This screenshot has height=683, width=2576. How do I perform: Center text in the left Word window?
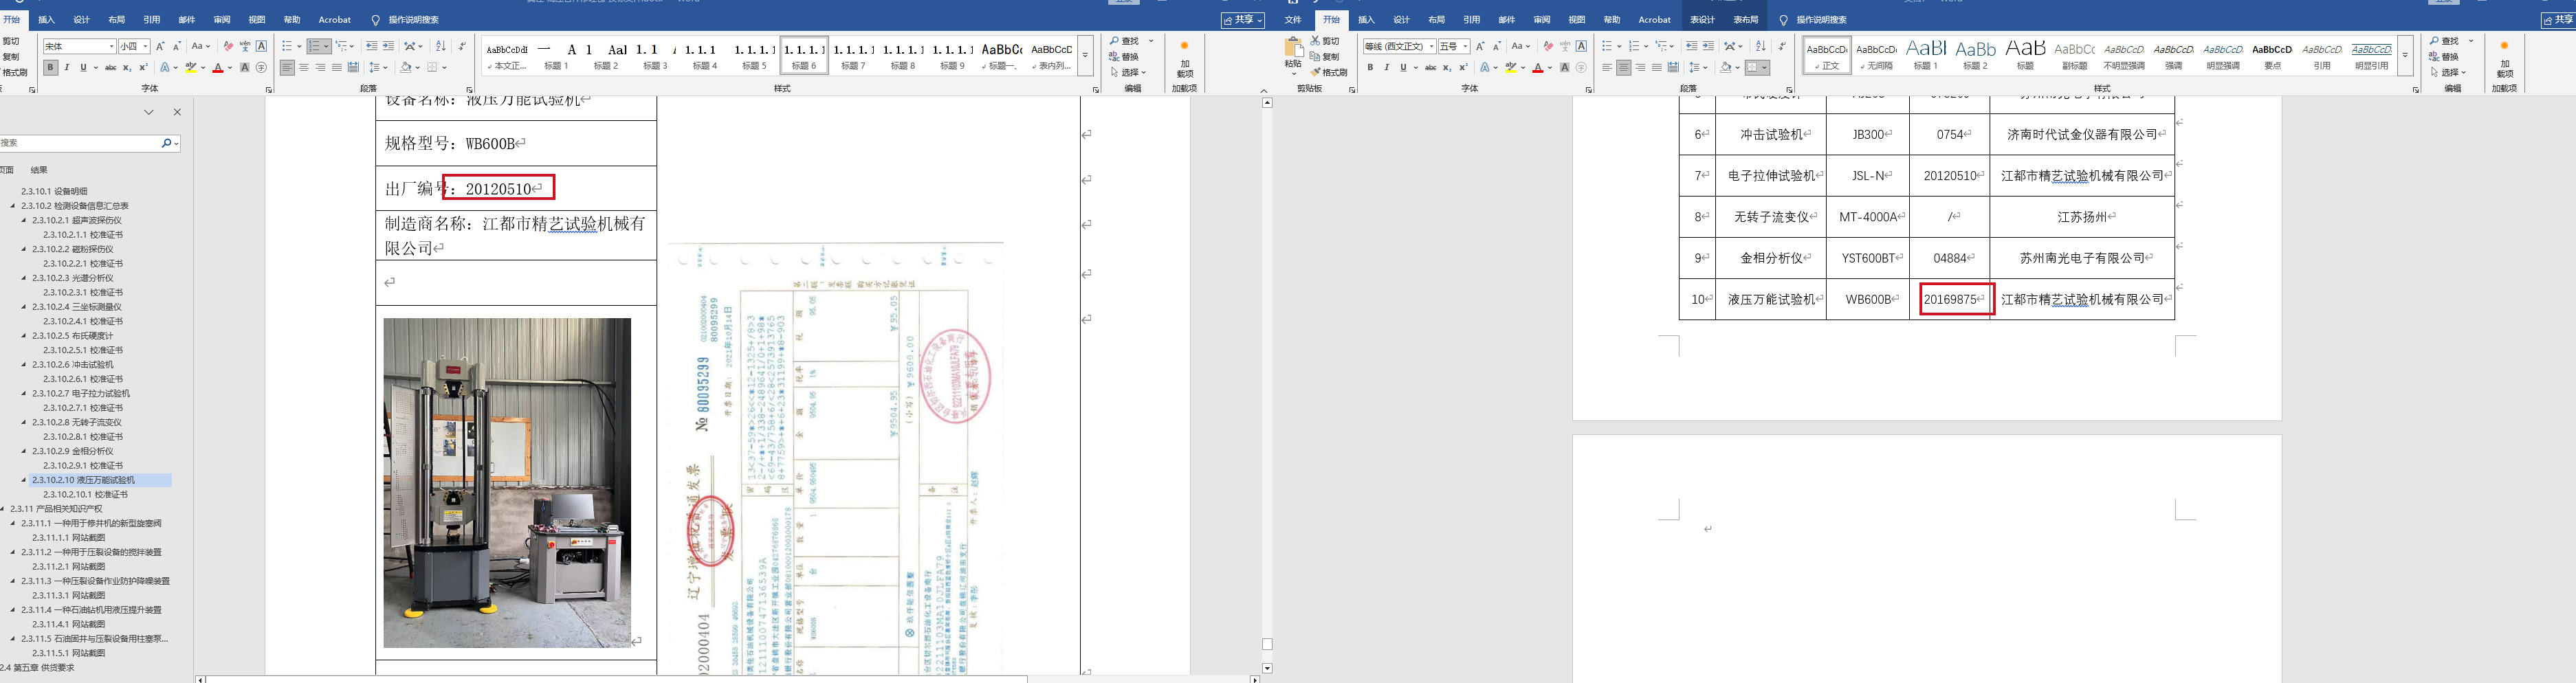pos(304,68)
